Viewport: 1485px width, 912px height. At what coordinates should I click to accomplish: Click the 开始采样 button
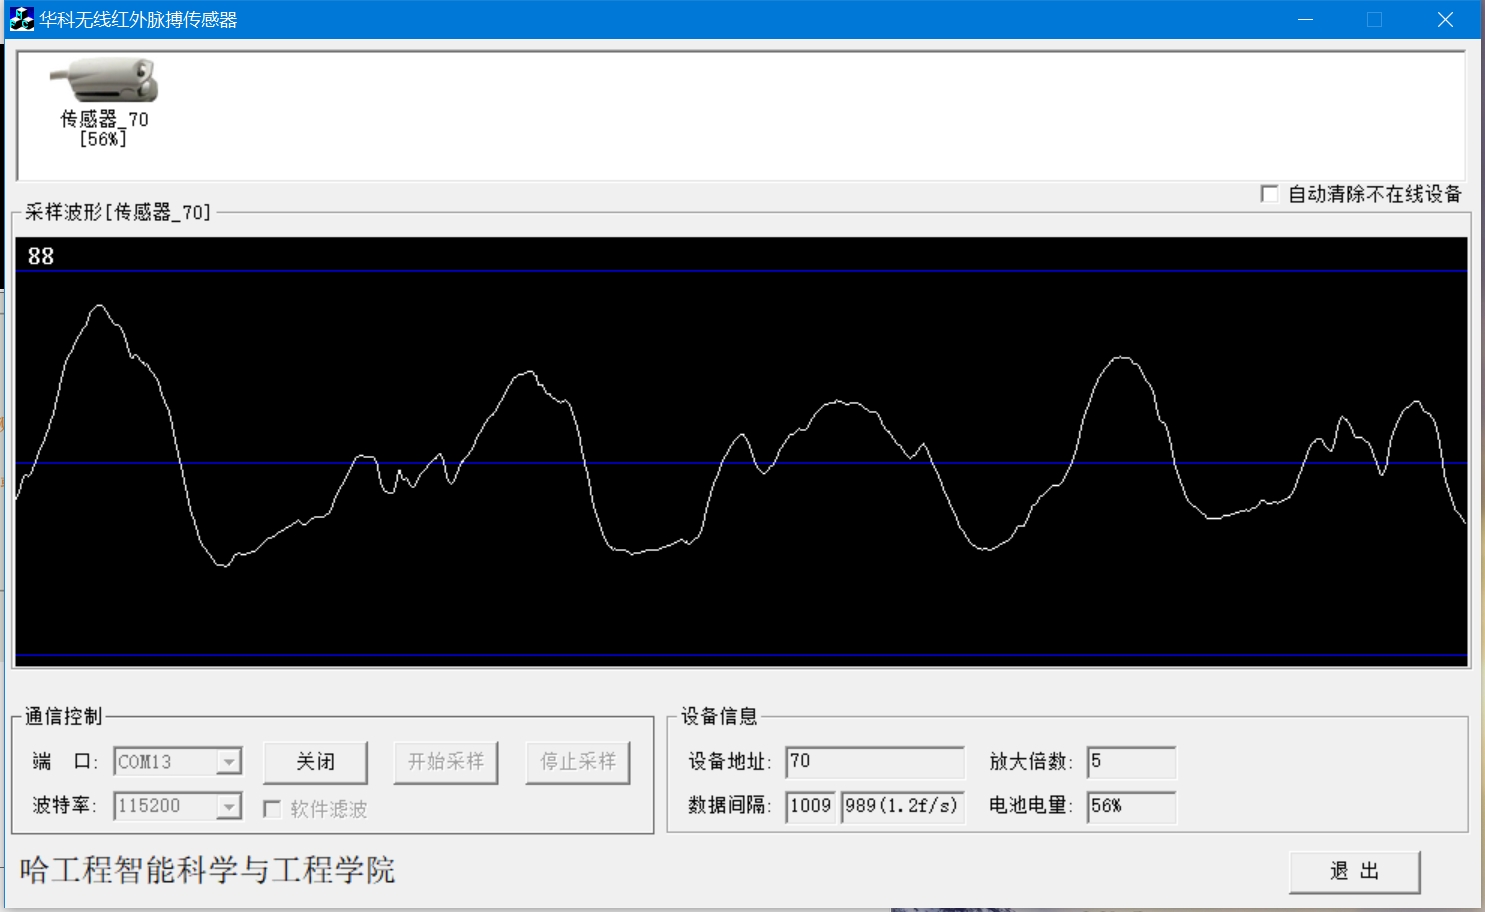(446, 762)
